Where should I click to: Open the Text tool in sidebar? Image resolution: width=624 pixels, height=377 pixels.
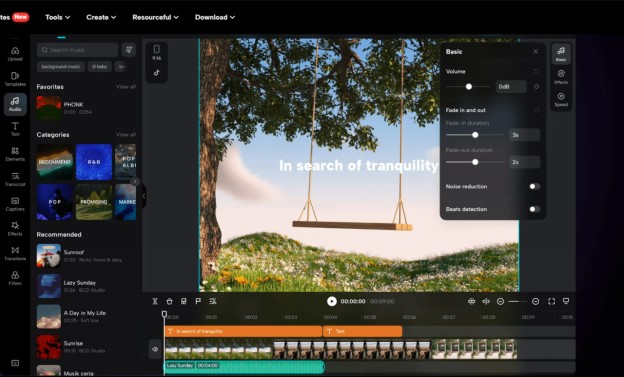(x=15, y=129)
